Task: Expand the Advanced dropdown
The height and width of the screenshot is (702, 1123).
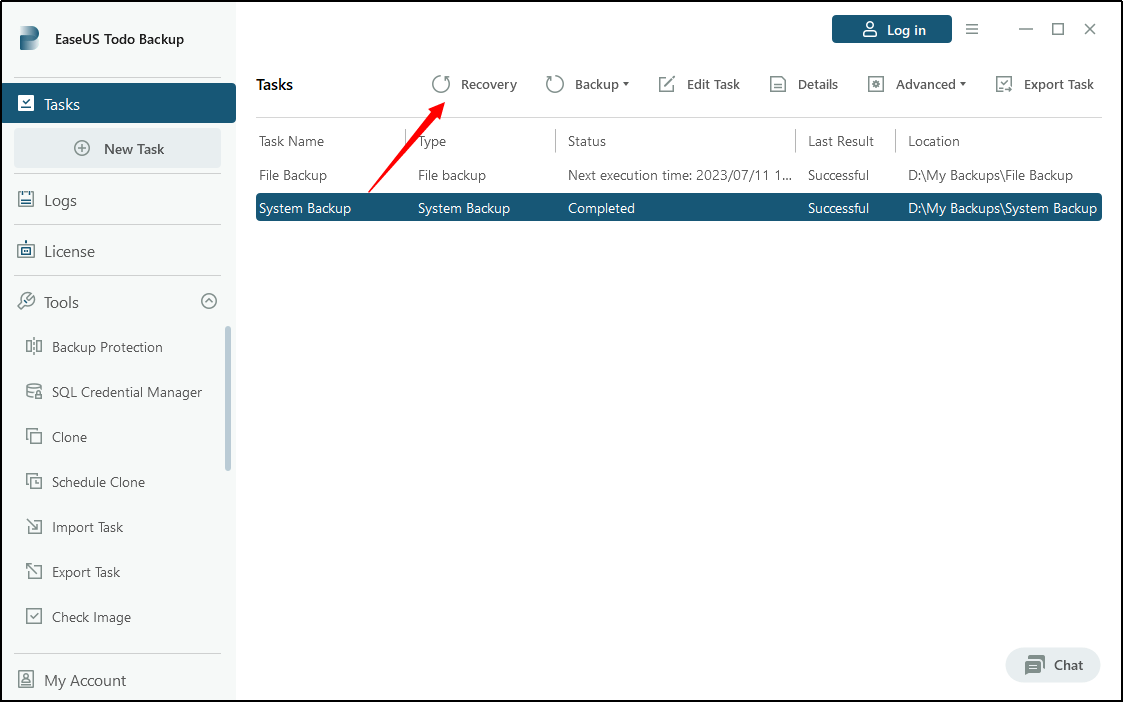Action: coord(917,84)
